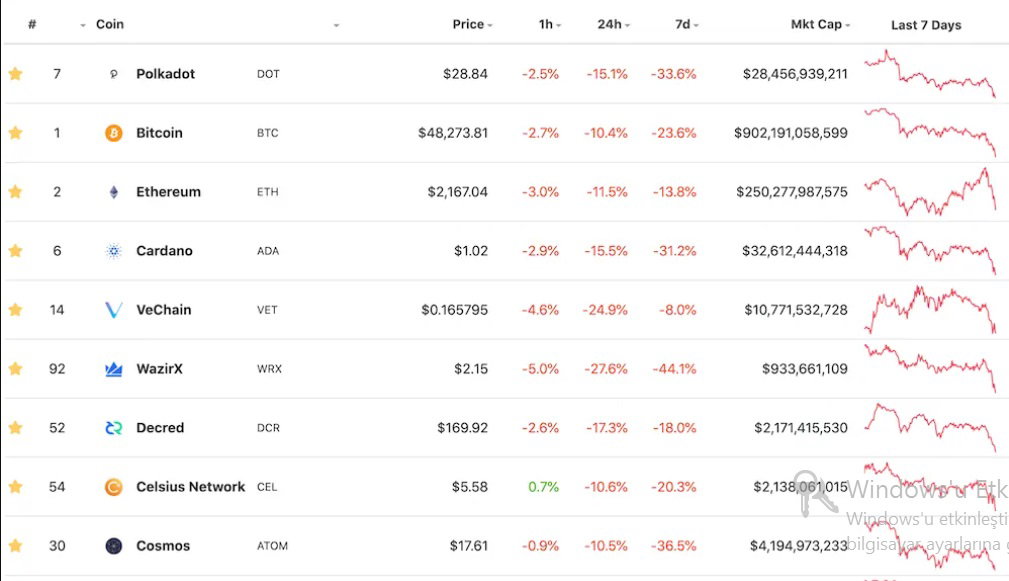Click the Ethereum logo icon
Screen dimensions: 1009x581
point(114,192)
